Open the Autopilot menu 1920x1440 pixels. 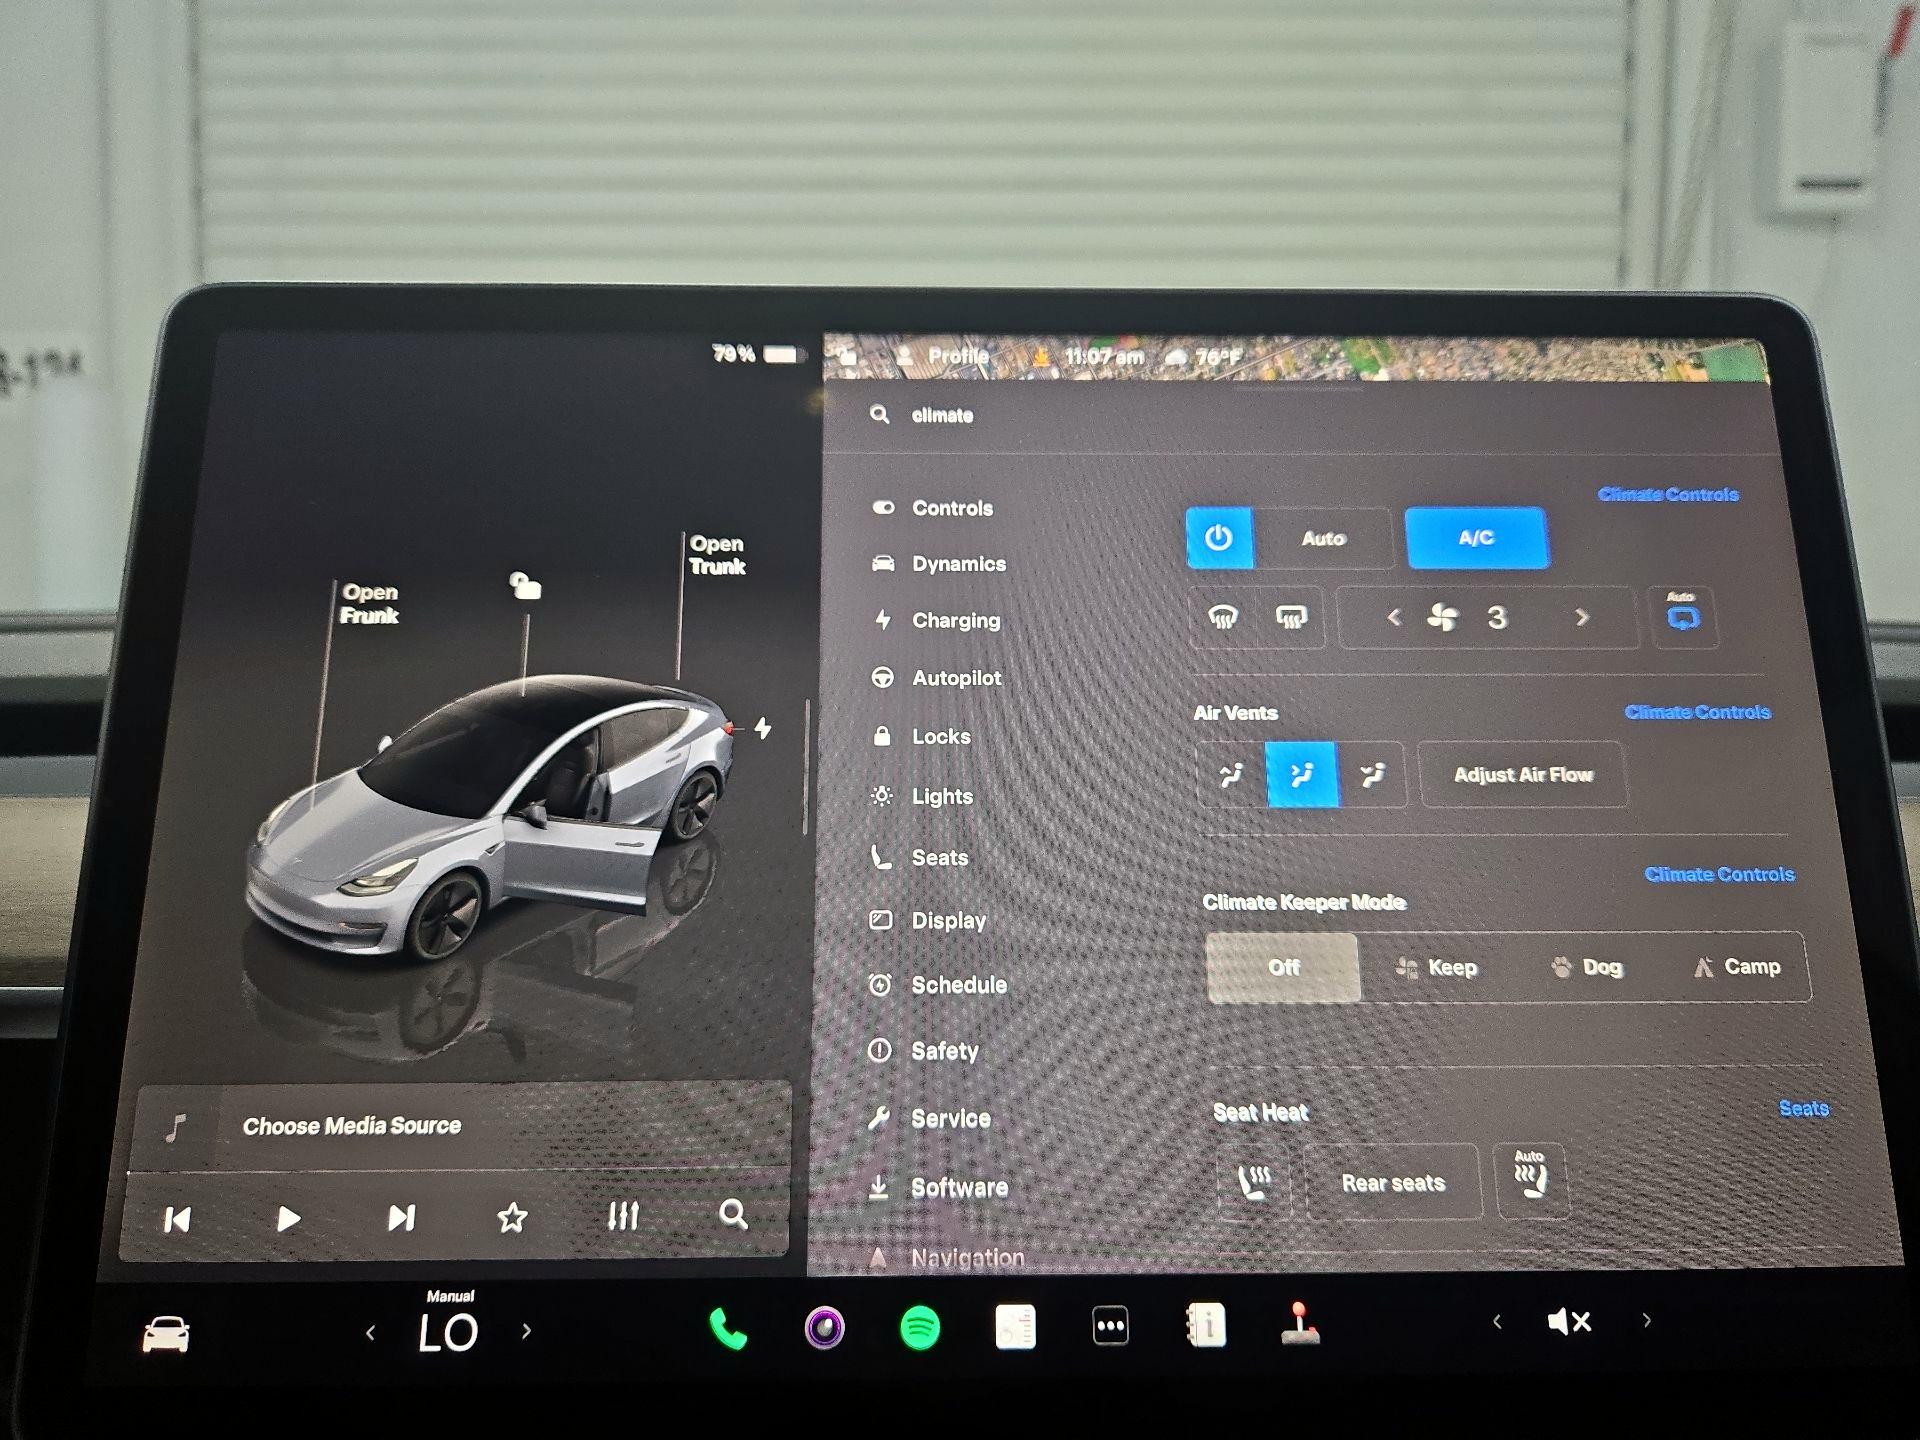(x=936, y=678)
